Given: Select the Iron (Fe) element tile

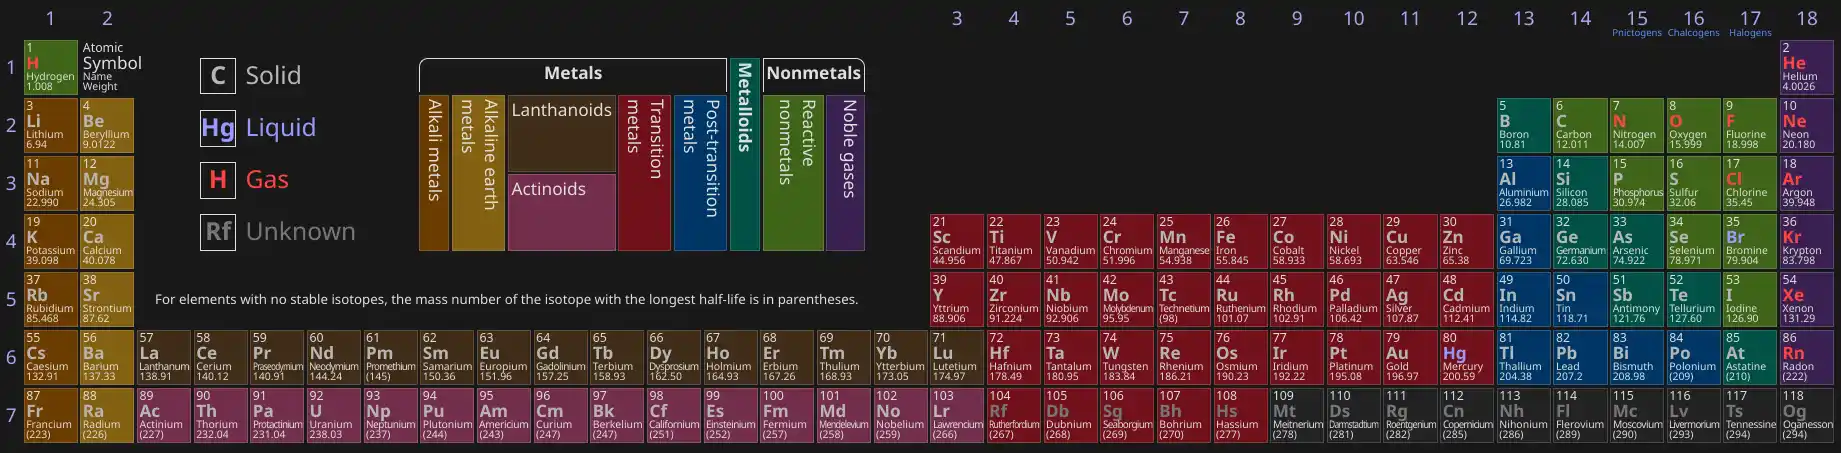Looking at the screenshot, I should click(1238, 241).
